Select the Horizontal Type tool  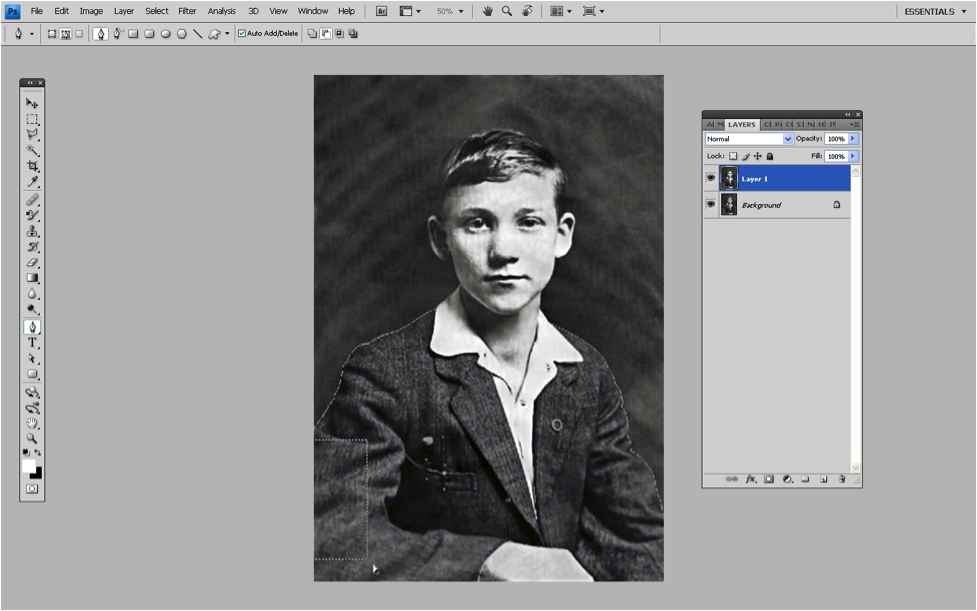32,343
